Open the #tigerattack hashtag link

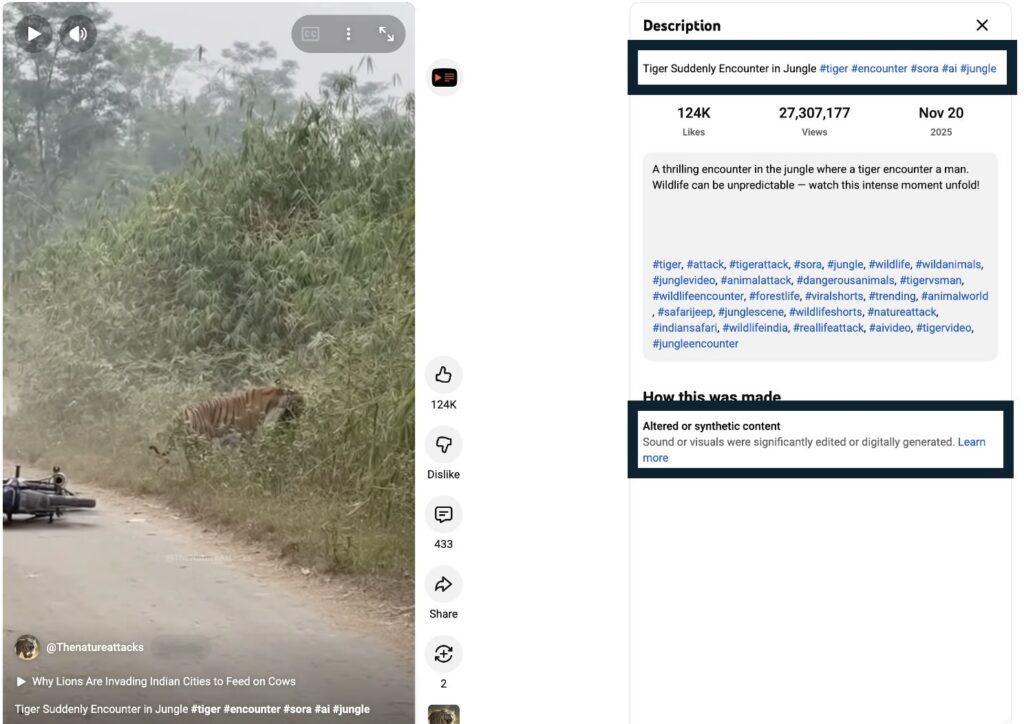coord(759,264)
